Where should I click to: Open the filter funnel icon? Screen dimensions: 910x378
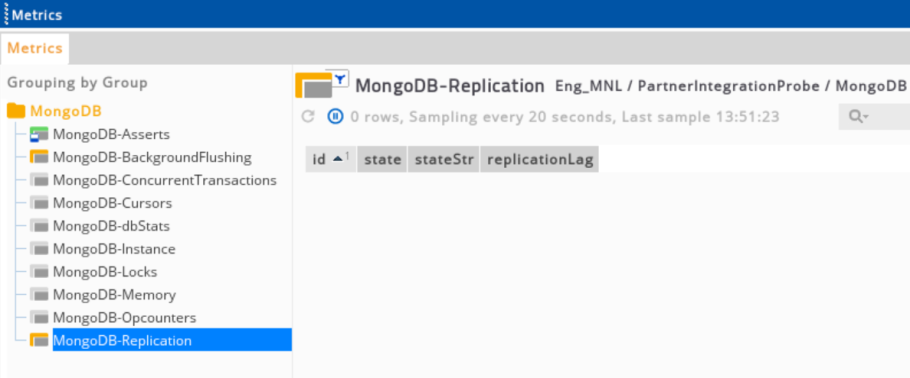[340, 78]
